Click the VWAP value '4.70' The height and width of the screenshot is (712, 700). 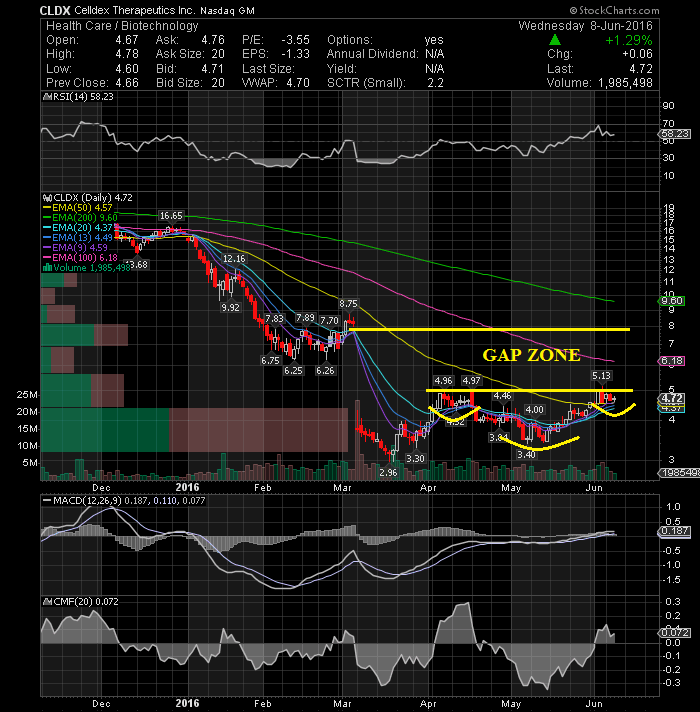coord(298,83)
